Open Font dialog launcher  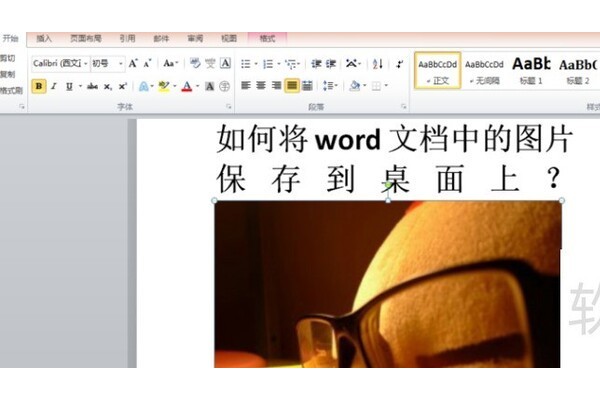tap(229, 107)
